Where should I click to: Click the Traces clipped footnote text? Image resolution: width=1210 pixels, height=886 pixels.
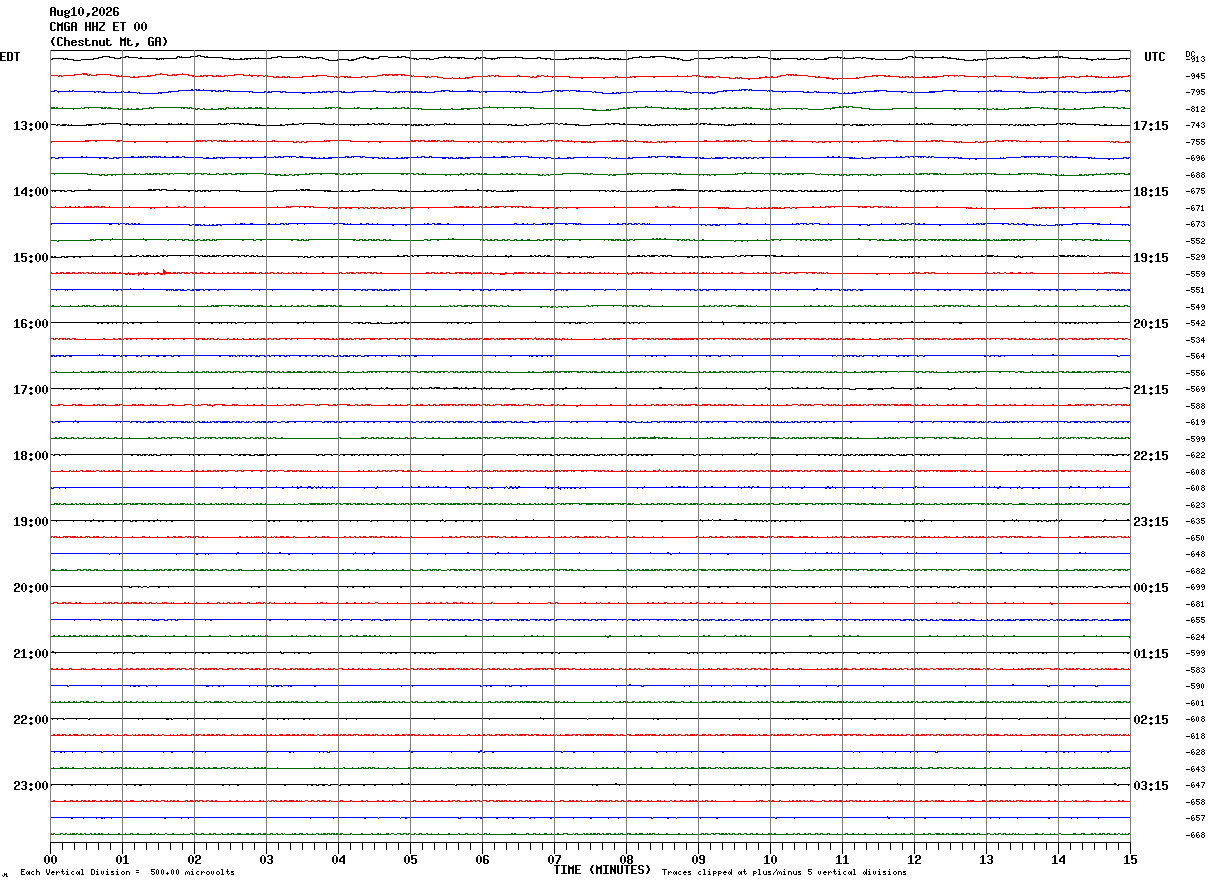[x=784, y=873]
